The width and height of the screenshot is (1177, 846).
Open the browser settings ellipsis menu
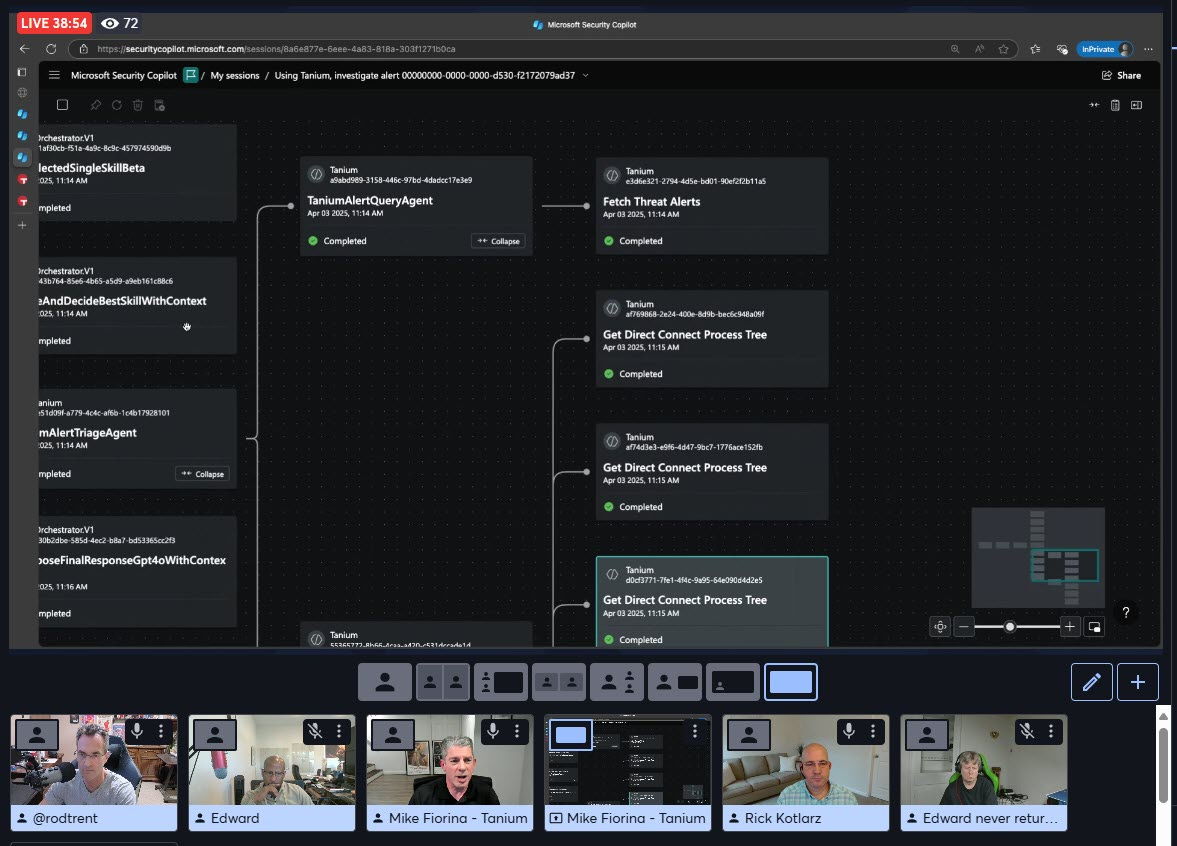[x=1148, y=49]
